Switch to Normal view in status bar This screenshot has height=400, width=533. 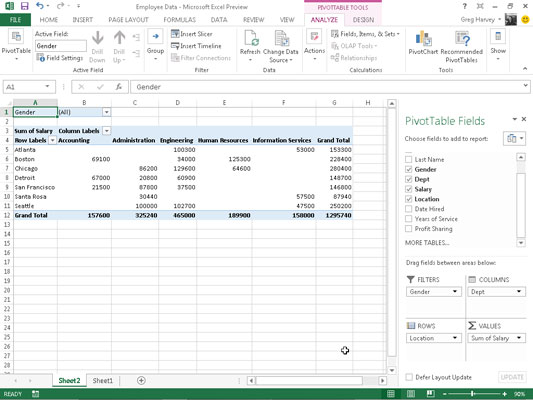(x=391, y=394)
